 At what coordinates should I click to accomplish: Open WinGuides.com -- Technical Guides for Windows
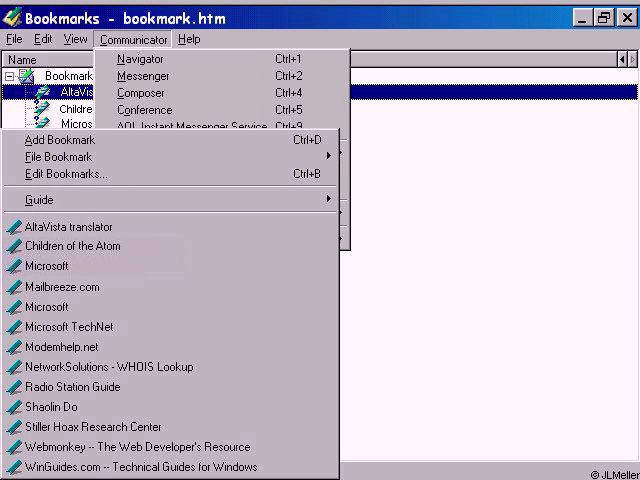pyautogui.click(x=141, y=467)
